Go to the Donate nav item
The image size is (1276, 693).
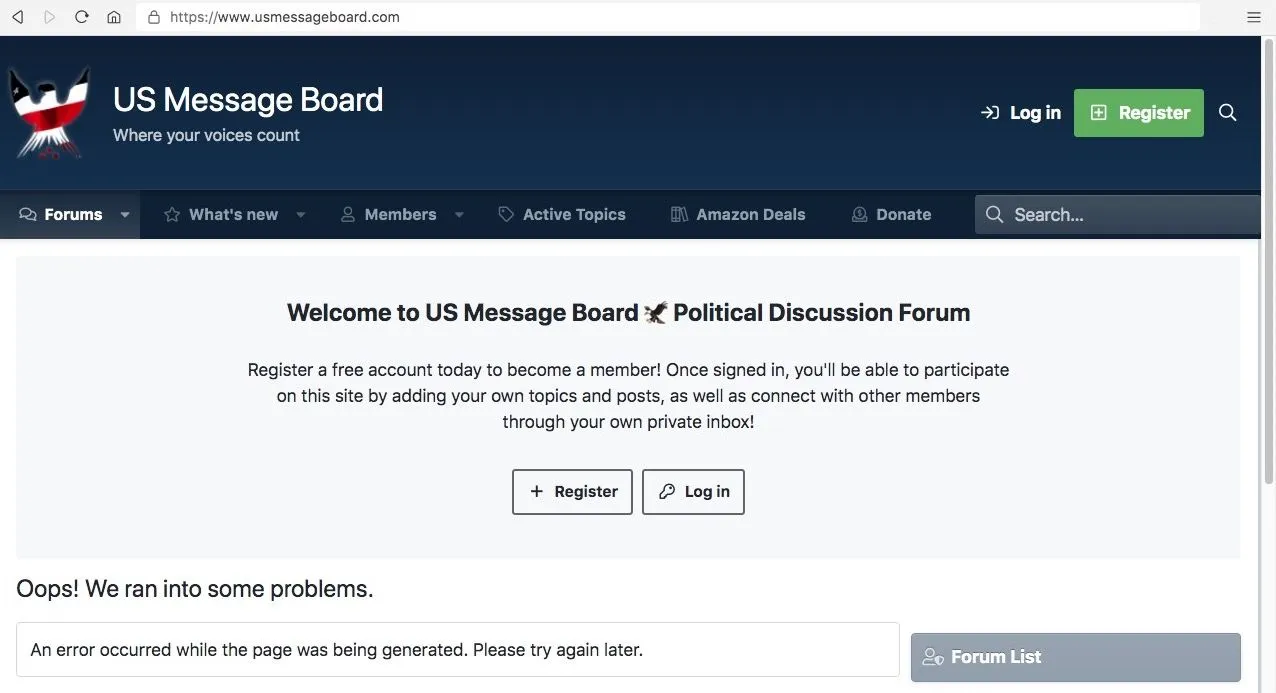tap(891, 215)
